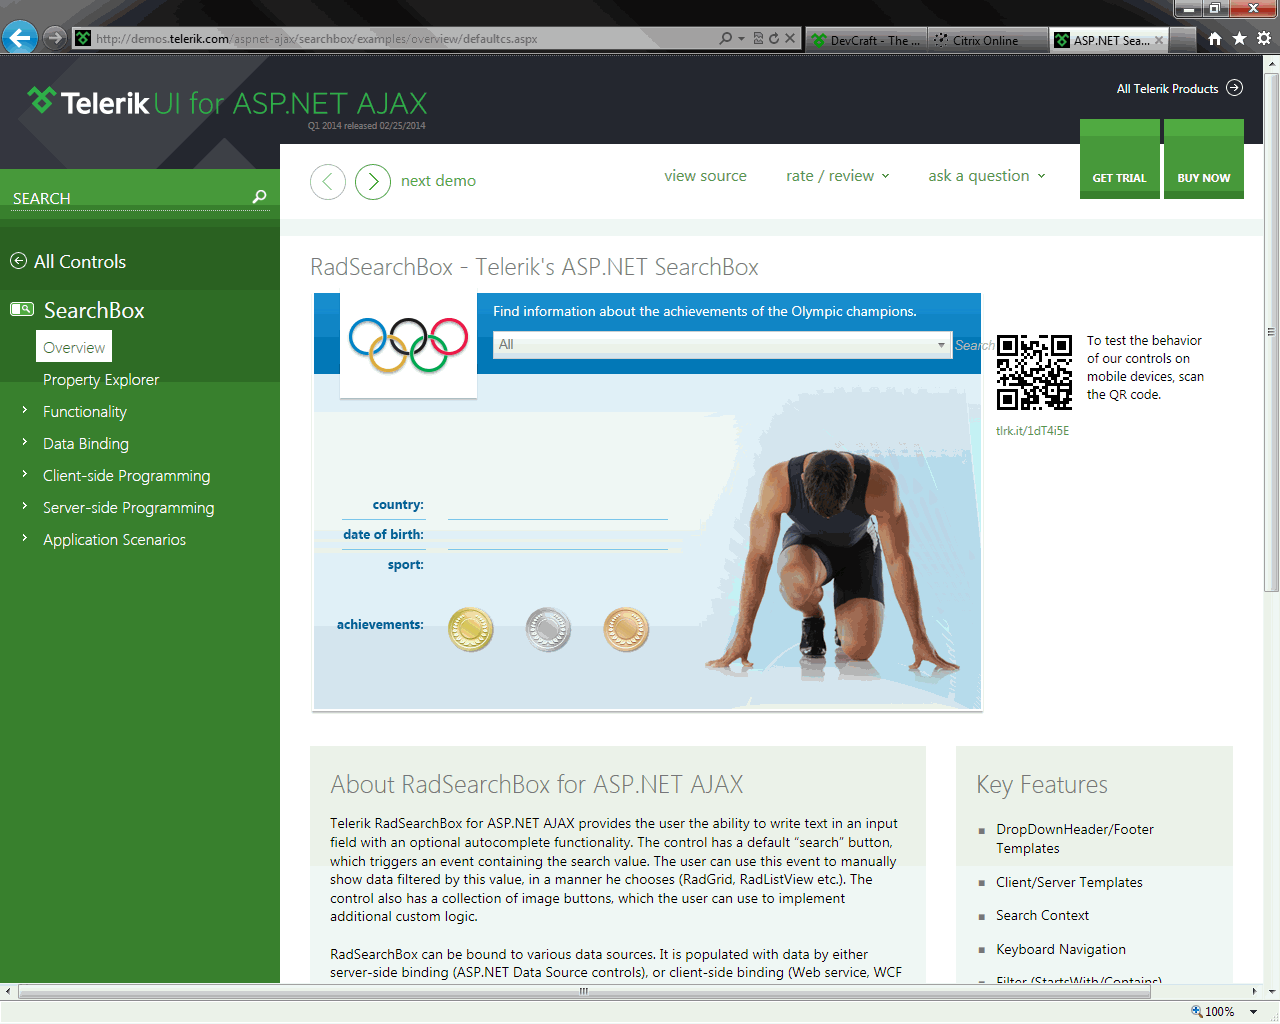The image size is (1280, 1024).
Task: Click the Olympic rings logo
Action: click(x=408, y=344)
